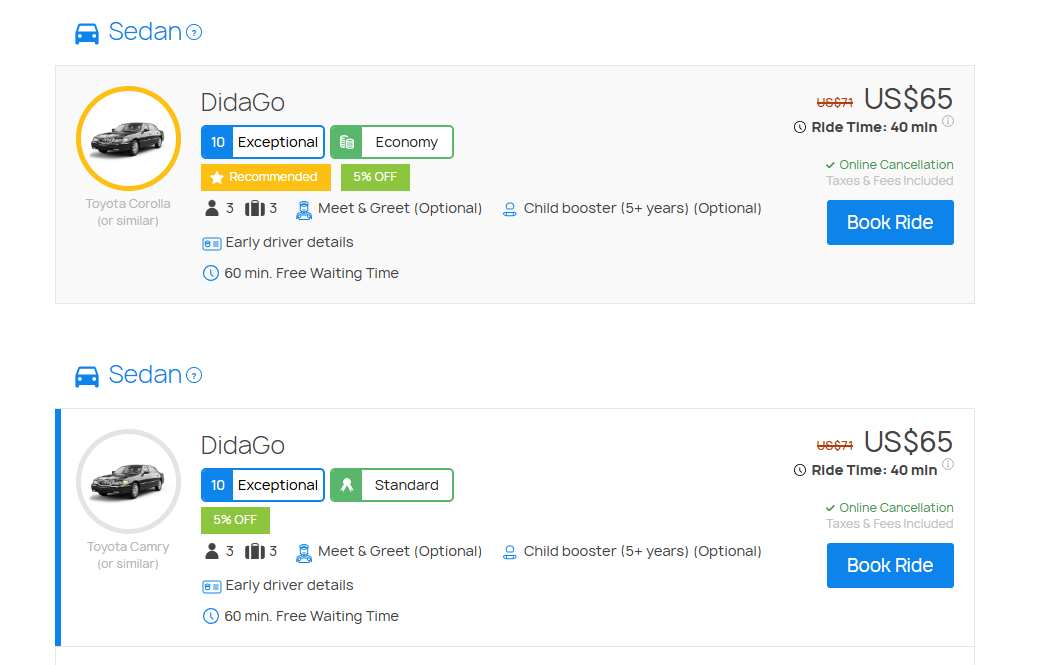Click the DidaGo provider name on Corolla card
This screenshot has height=665, width=1052.
243,102
